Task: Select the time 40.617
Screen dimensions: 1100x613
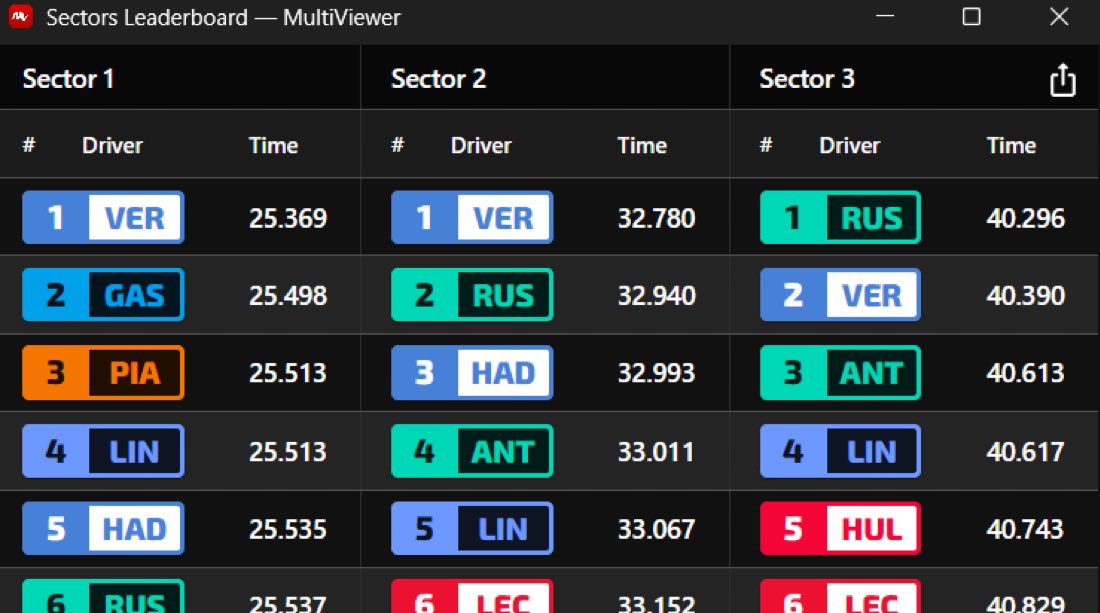Action: click(x=1026, y=452)
